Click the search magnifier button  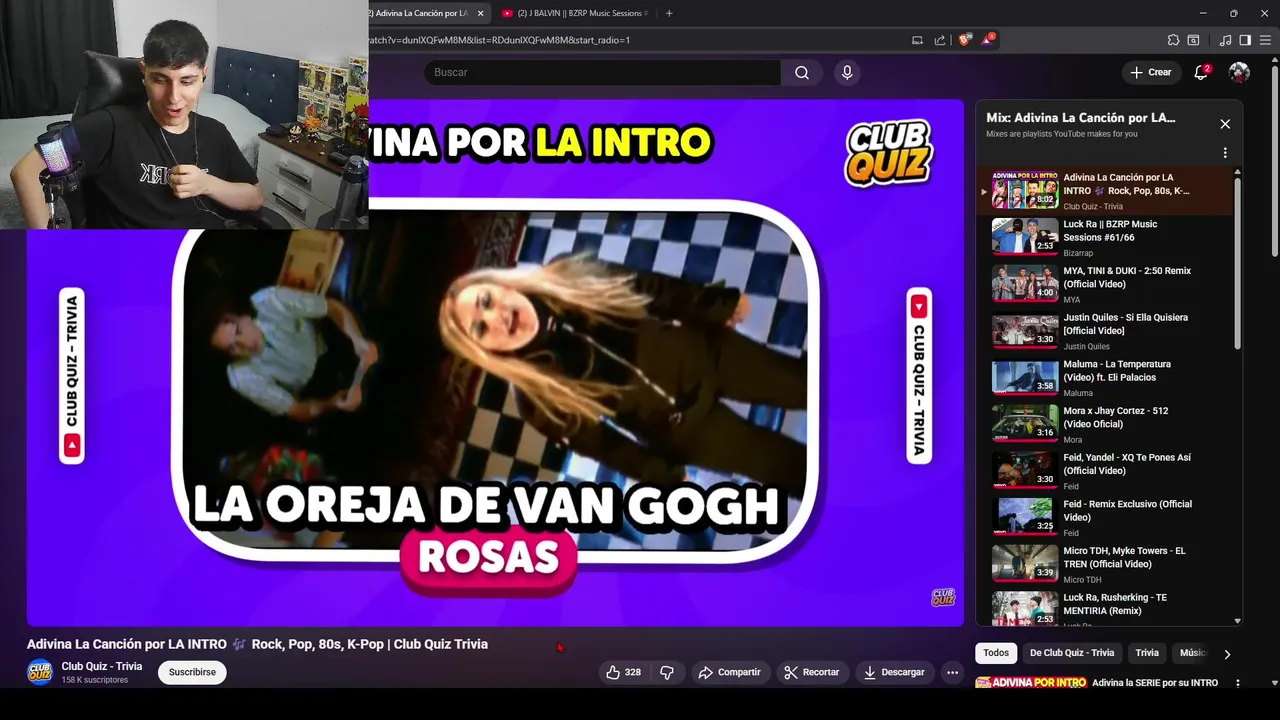click(802, 72)
